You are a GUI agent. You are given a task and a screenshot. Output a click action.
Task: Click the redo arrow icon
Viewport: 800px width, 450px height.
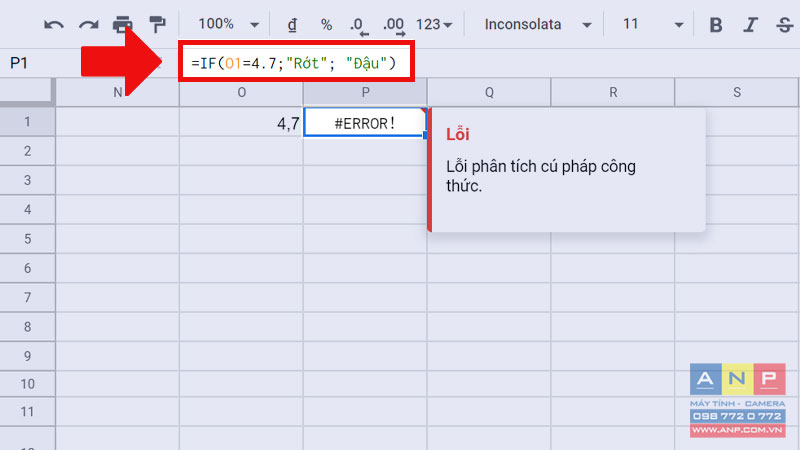(88, 24)
